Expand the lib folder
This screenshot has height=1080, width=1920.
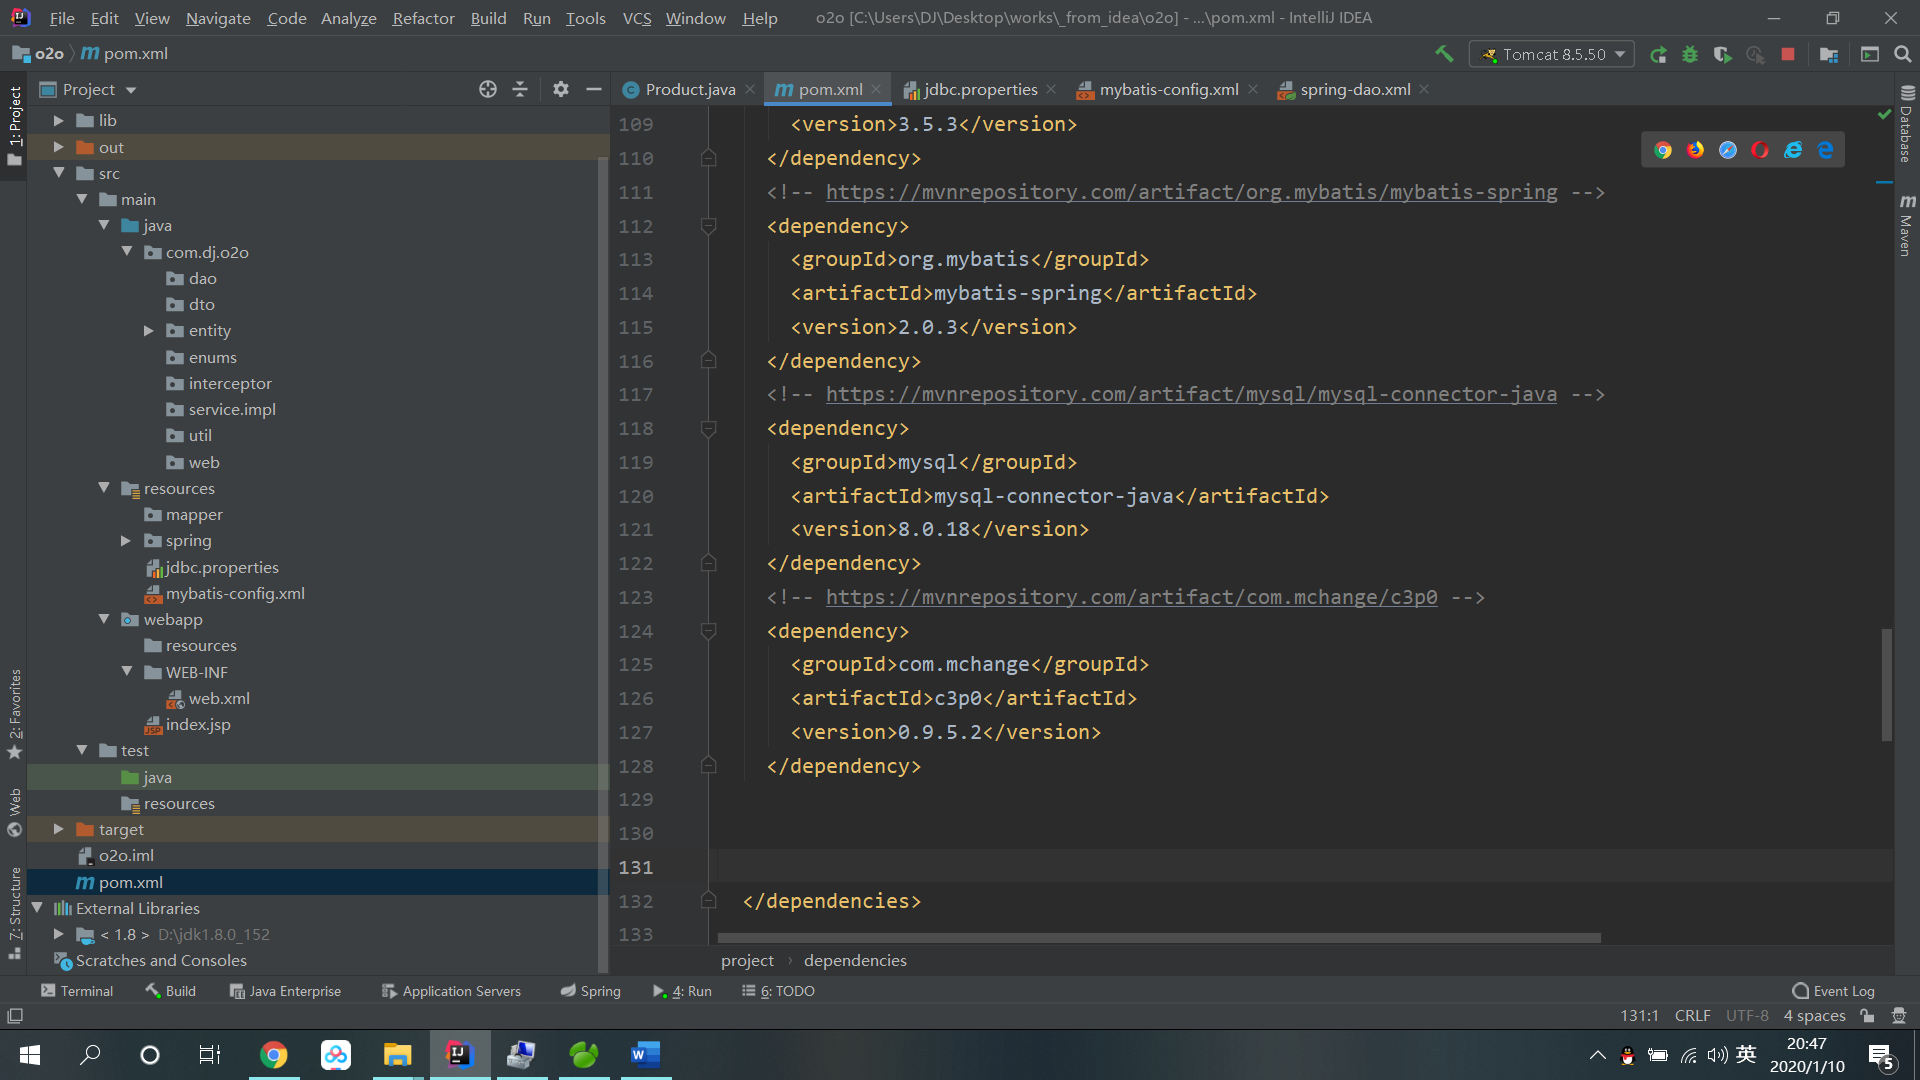click(59, 120)
